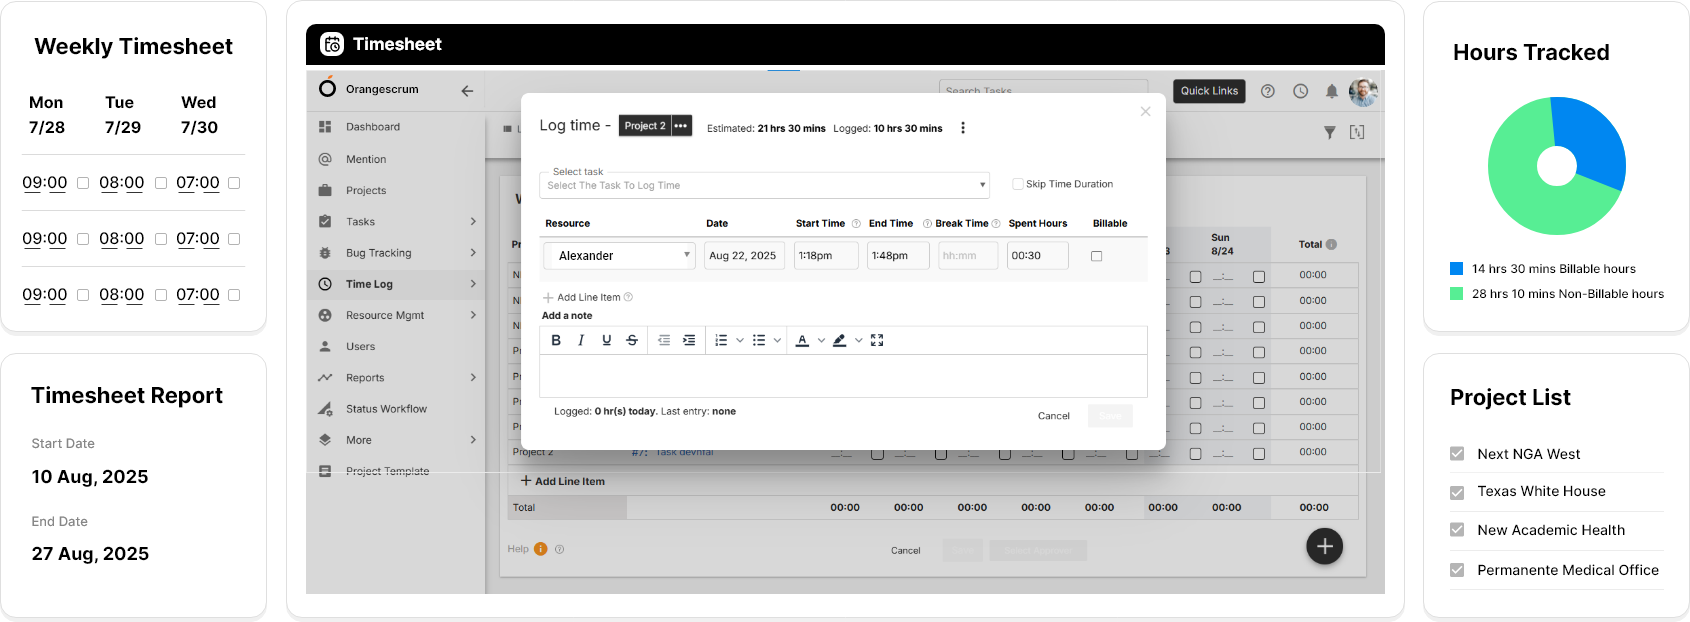Click Add Line Item below the timesheet table
The height and width of the screenshot is (622, 1690).
tap(562, 481)
